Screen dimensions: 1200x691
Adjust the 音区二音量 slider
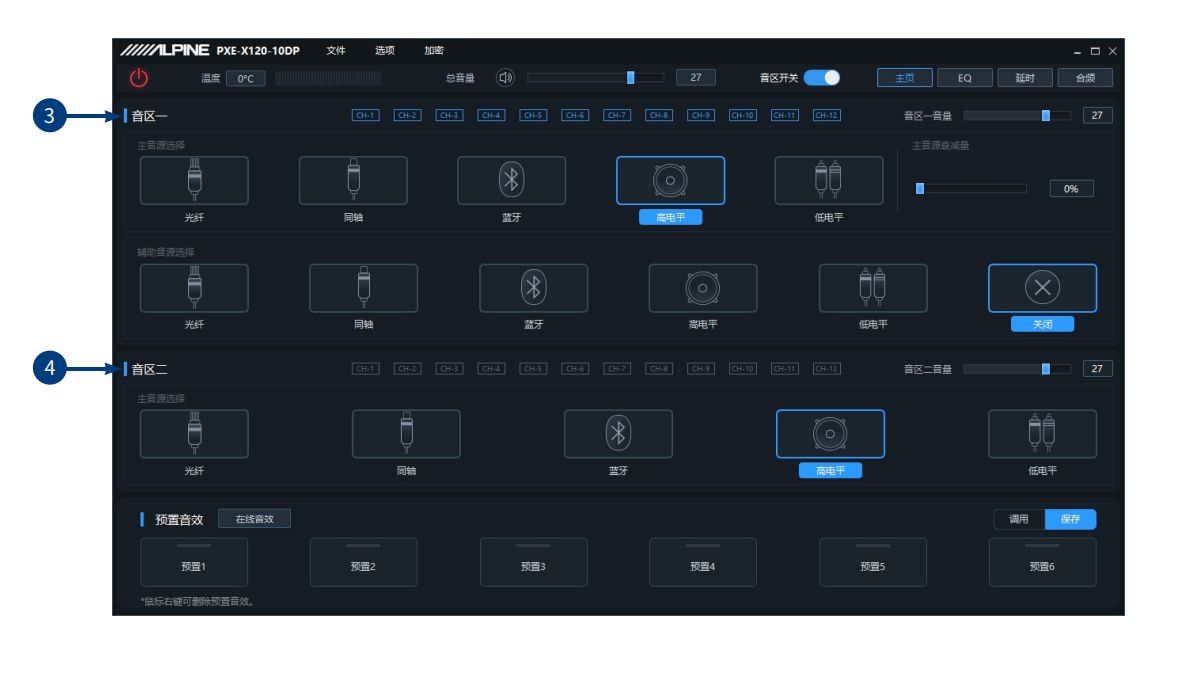[x=1017, y=369]
